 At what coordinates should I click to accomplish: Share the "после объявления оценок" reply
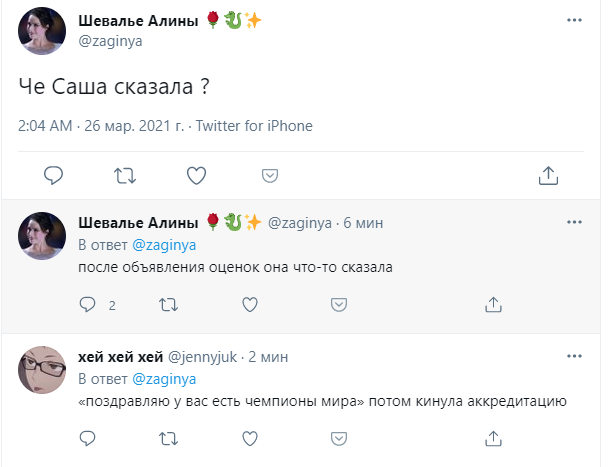[x=493, y=303]
